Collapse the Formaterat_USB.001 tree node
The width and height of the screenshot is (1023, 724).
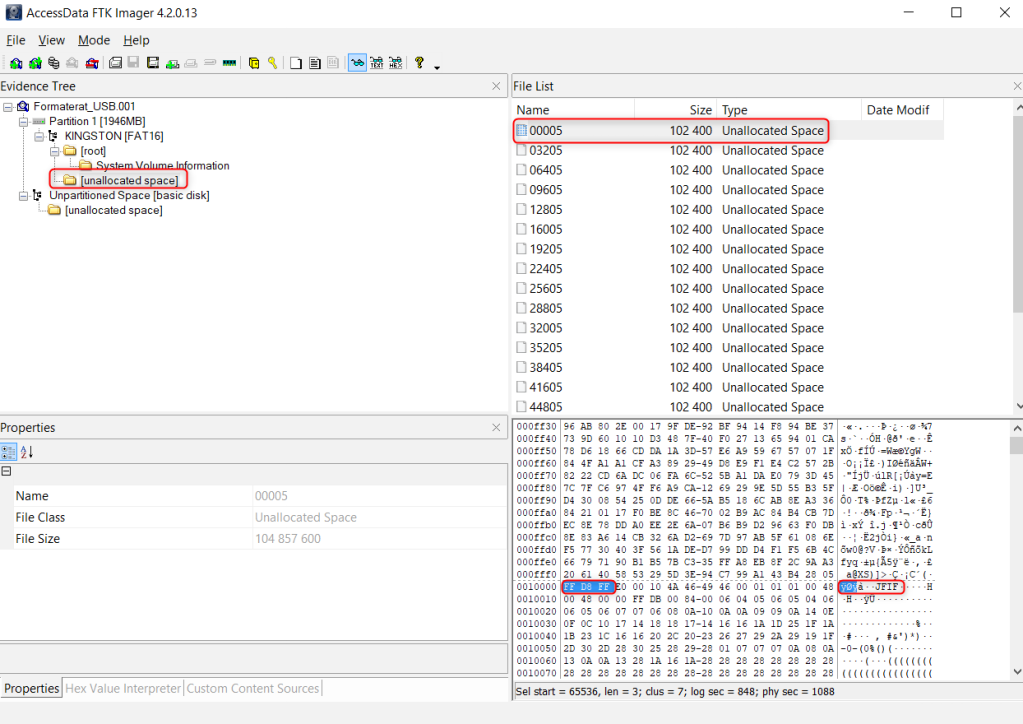(8, 106)
